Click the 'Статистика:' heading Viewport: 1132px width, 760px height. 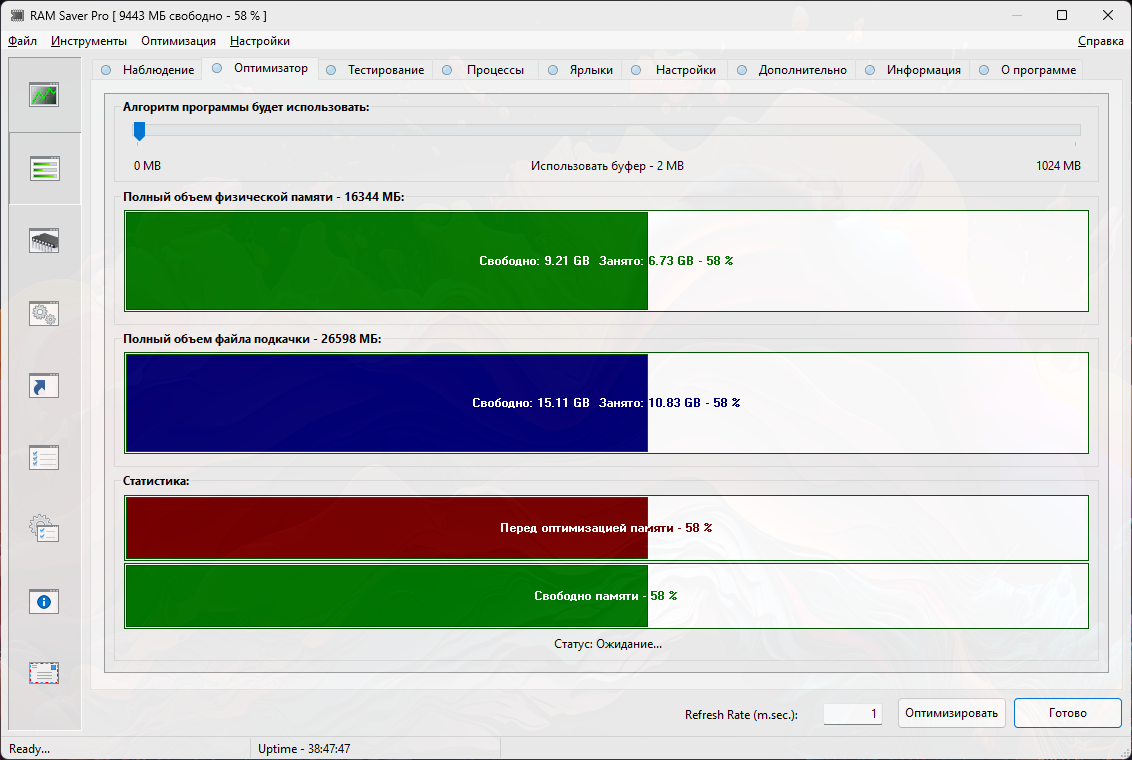tap(156, 481)
